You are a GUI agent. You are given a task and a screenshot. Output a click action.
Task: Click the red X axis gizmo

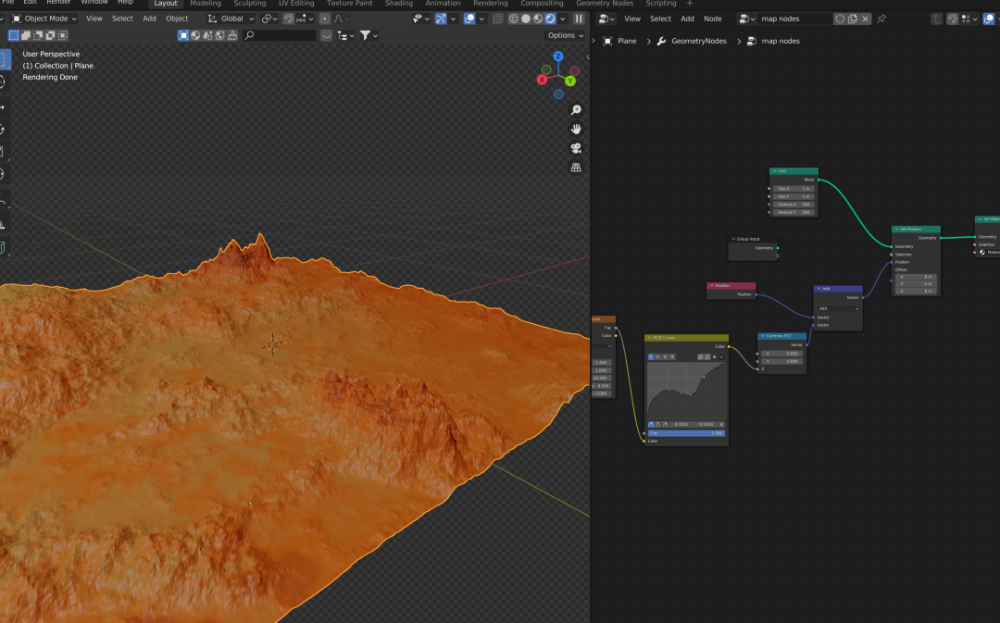[541, 80]
